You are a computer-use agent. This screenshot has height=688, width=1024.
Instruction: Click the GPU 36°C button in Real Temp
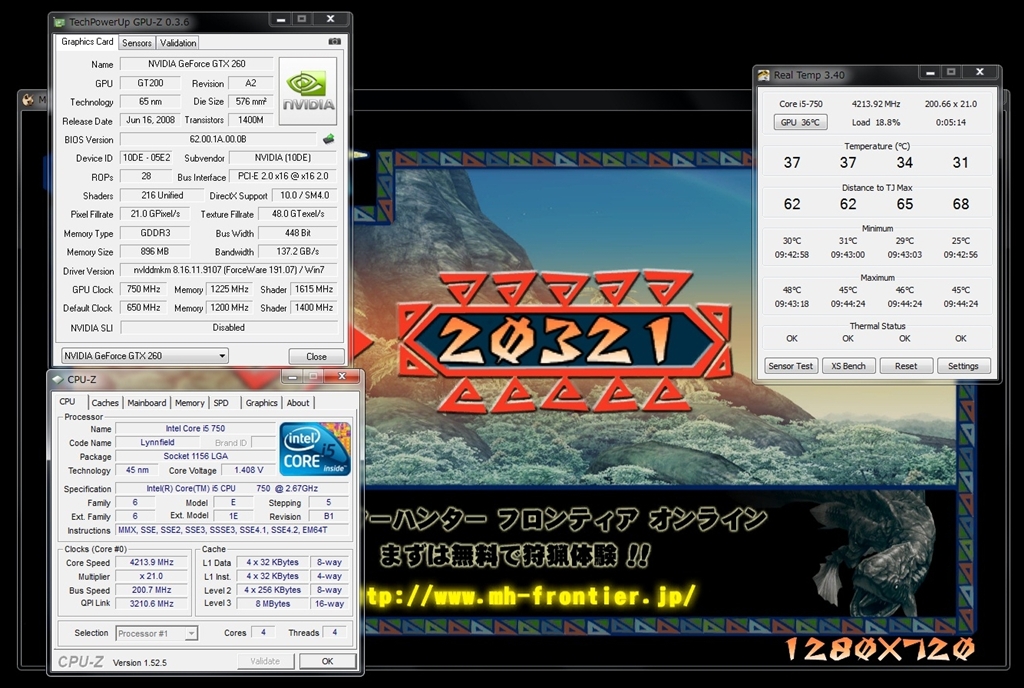pyautogui.click(x=800, y=122)
